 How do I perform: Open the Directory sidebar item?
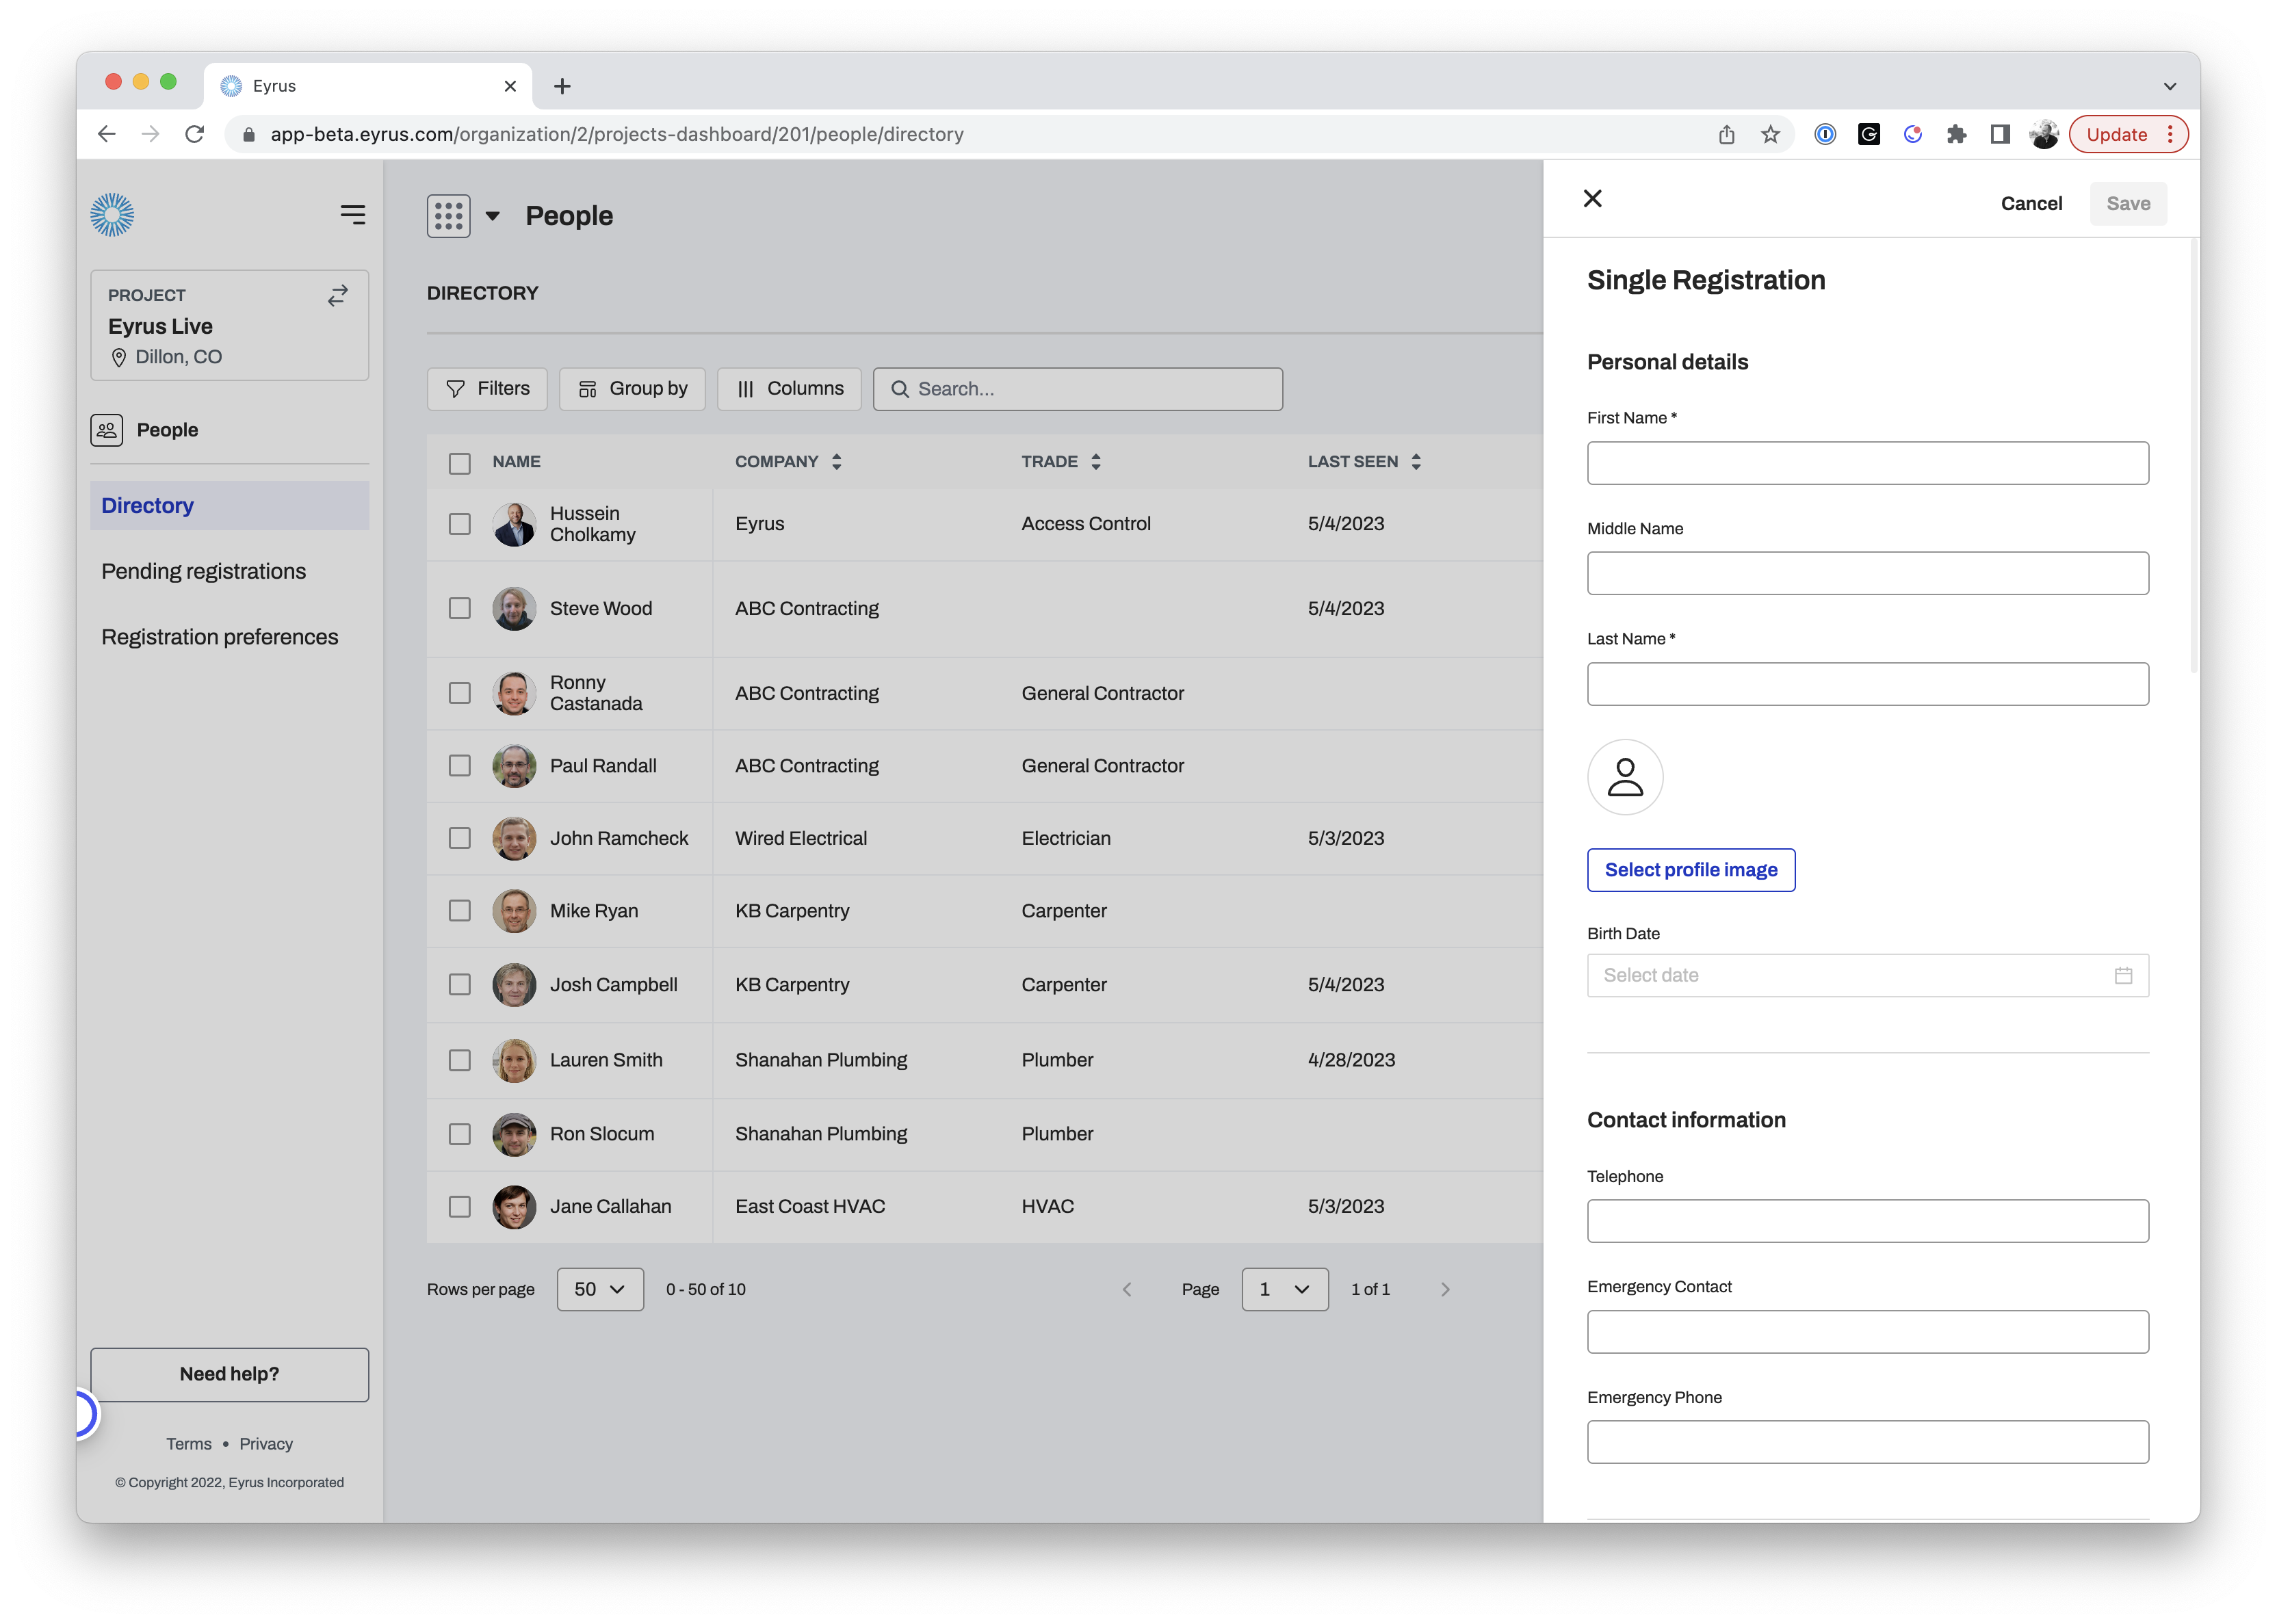229,506
